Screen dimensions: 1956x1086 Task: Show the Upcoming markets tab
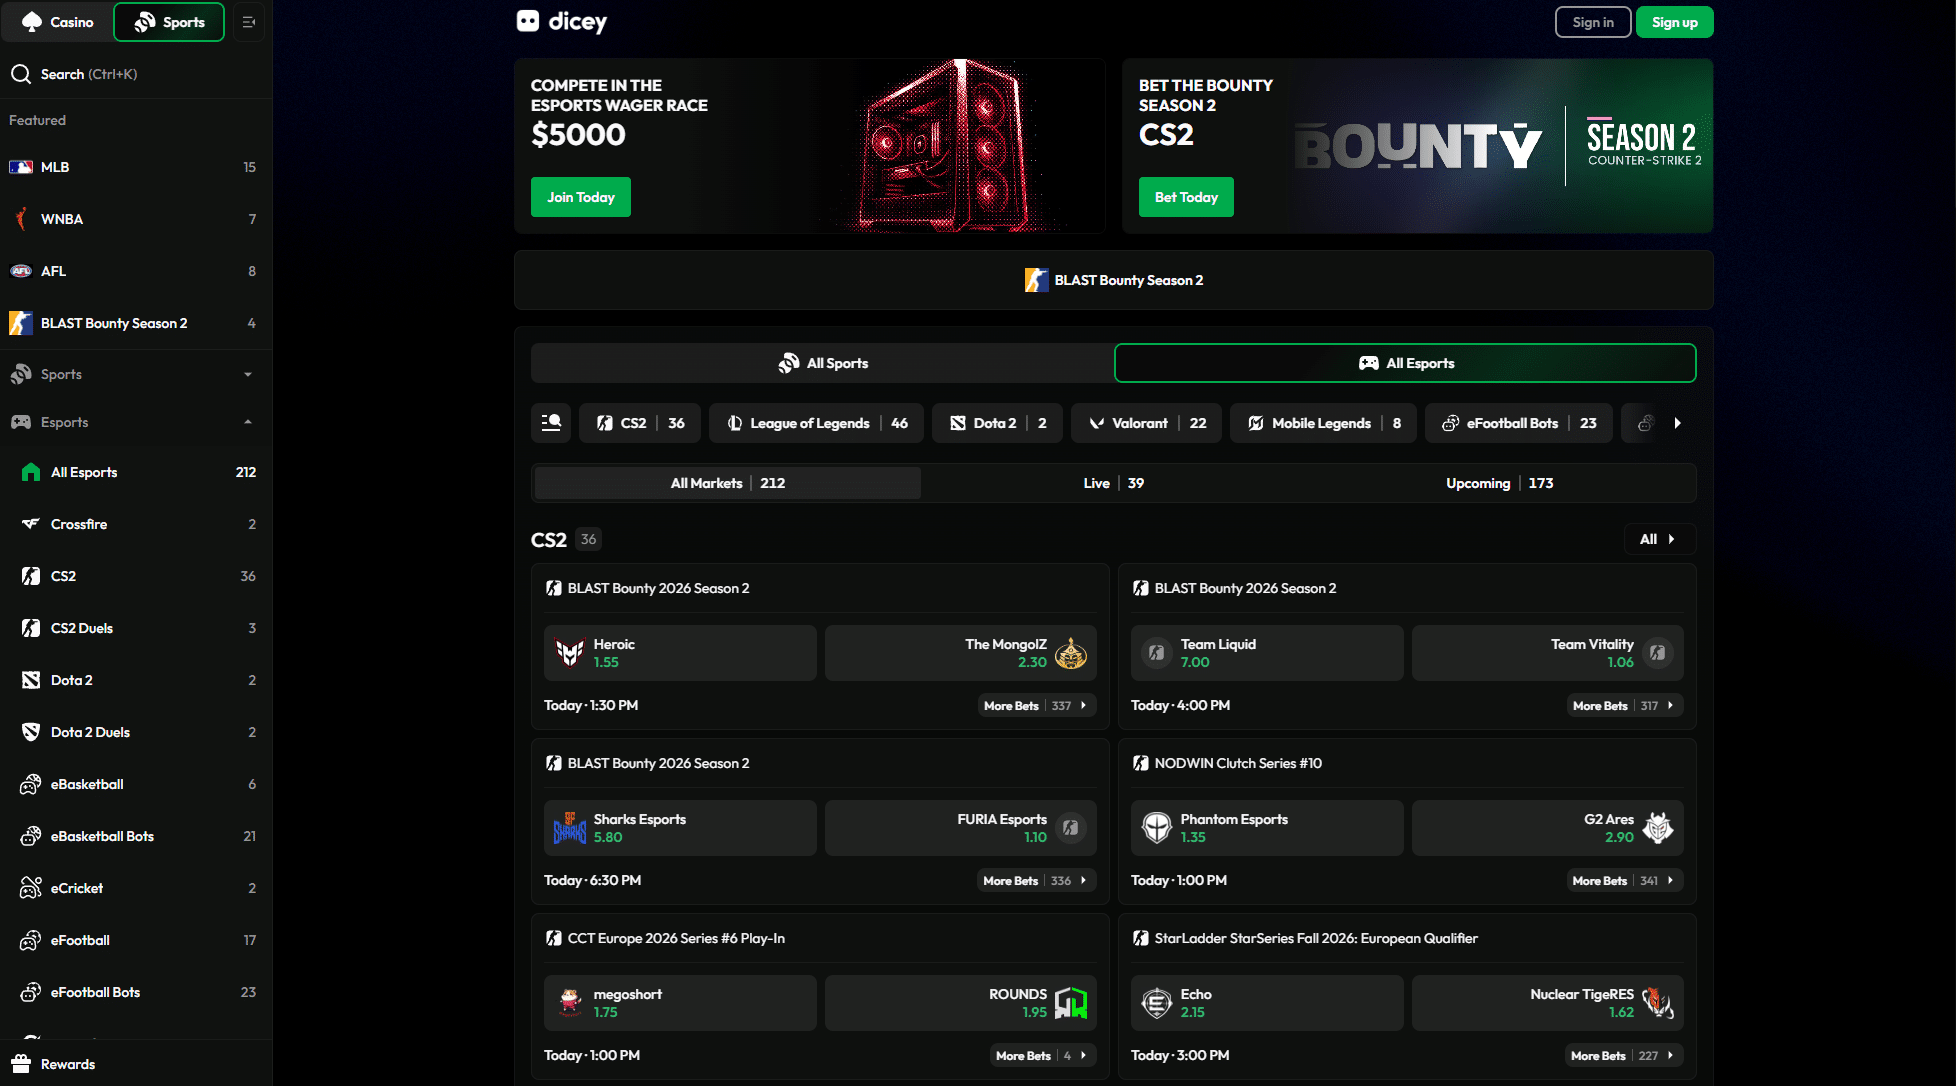tap(1500, 483)
